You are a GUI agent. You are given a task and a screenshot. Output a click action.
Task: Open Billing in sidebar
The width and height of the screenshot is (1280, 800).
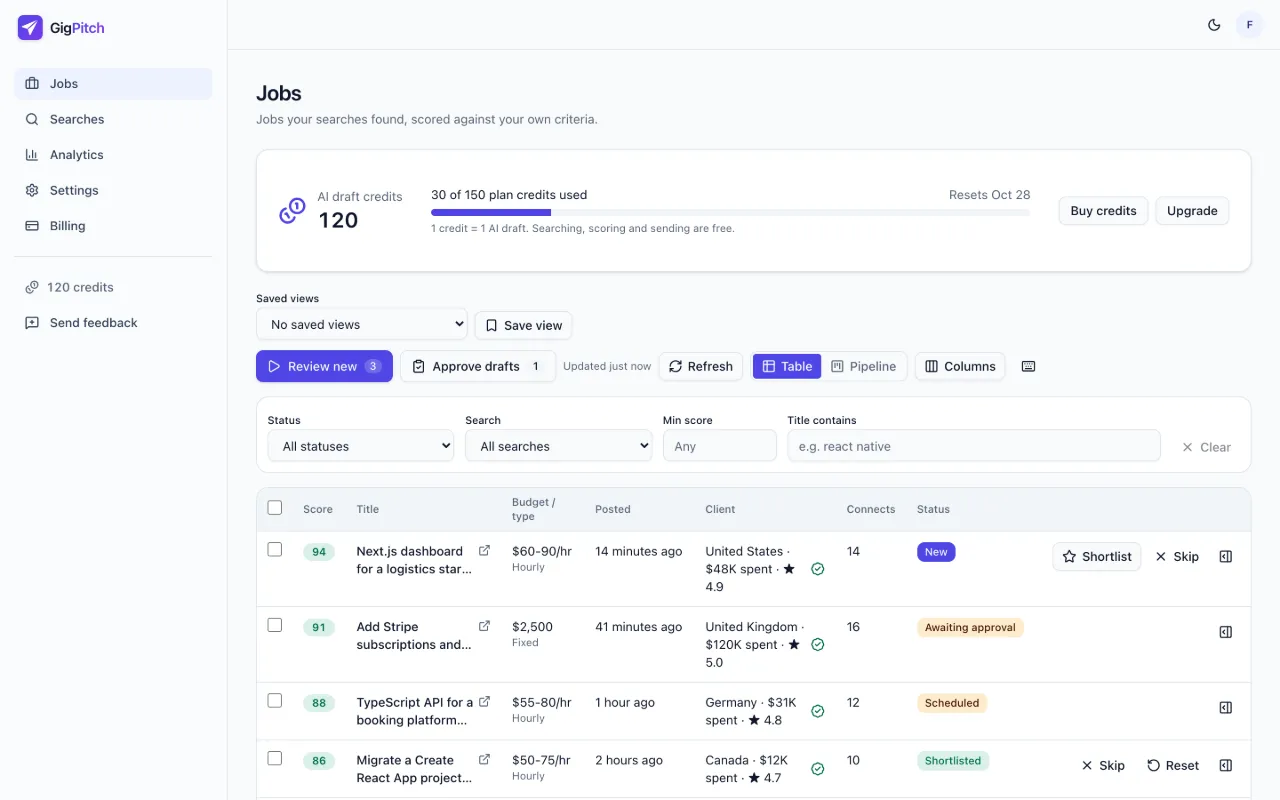tap(113, 226)
